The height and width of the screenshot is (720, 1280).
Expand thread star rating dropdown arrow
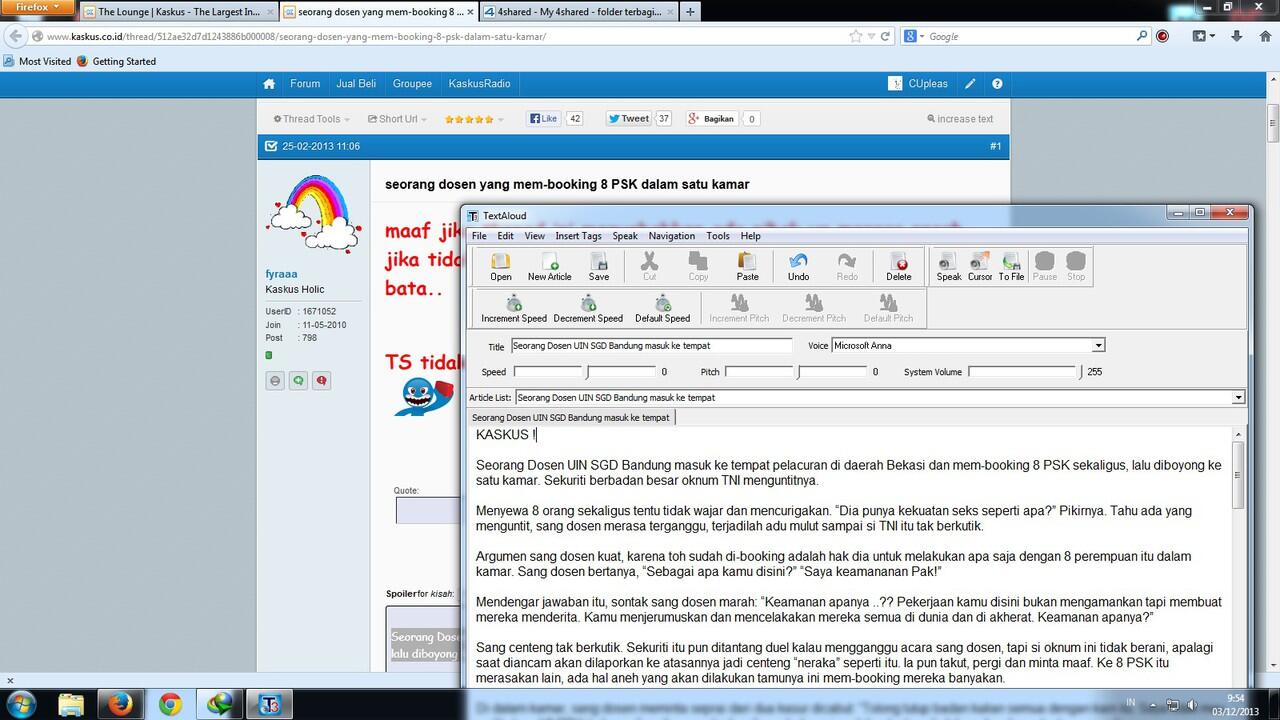501,119
